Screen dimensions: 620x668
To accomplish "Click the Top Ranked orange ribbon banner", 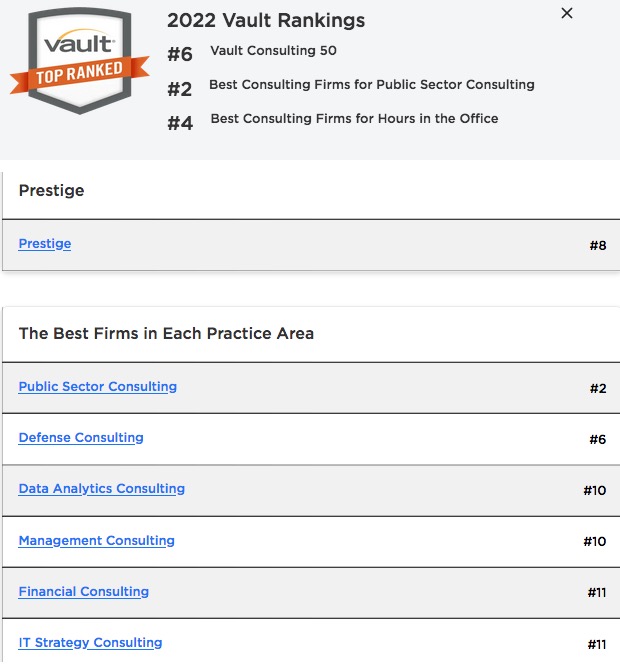I will (x=80, y=75).
